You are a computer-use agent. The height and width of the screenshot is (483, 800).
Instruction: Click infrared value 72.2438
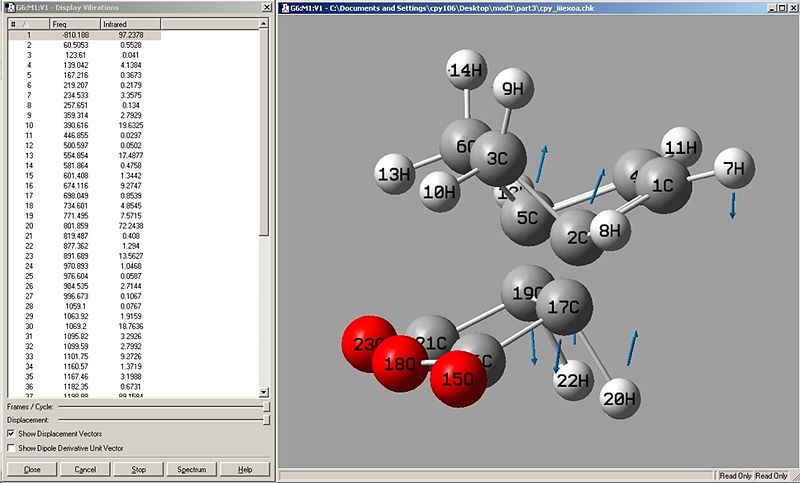point(131,226)
